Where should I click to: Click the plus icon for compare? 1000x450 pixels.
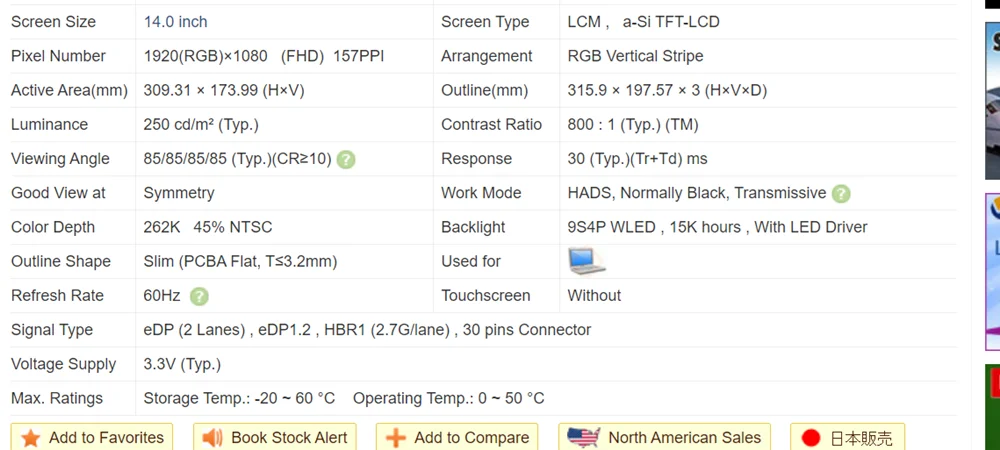pos(396,438)
